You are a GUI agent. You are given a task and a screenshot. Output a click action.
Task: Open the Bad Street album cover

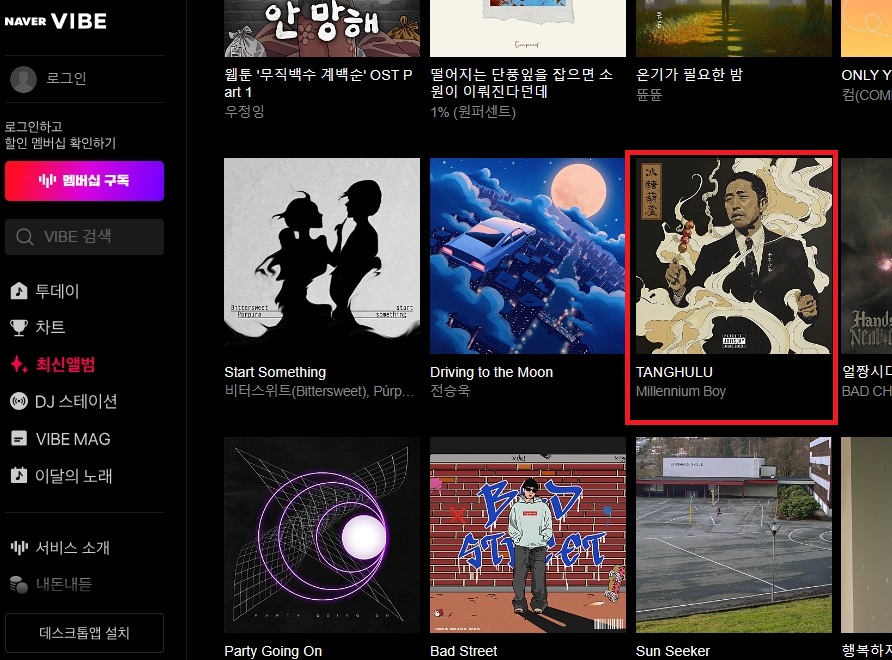(528, 535)
